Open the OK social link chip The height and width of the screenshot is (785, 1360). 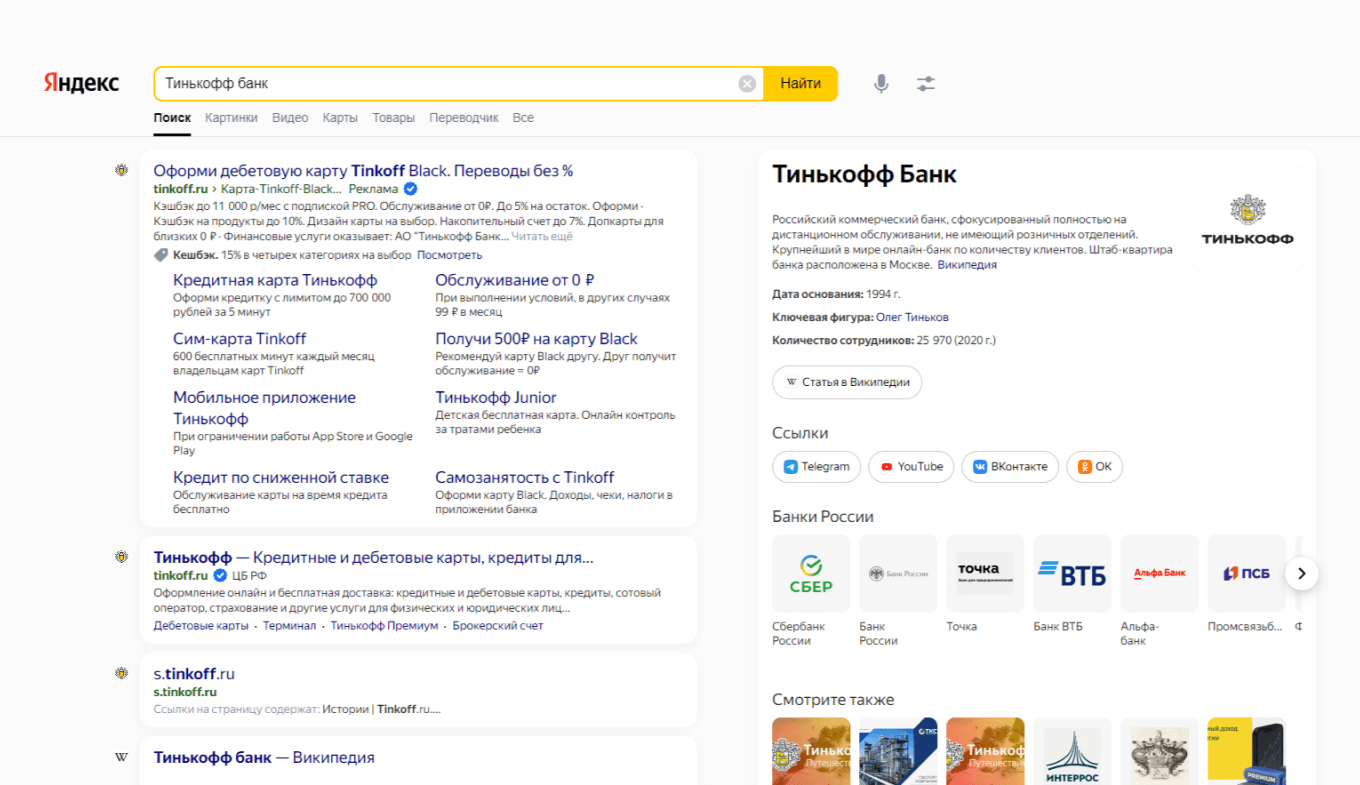(1094, 467)
